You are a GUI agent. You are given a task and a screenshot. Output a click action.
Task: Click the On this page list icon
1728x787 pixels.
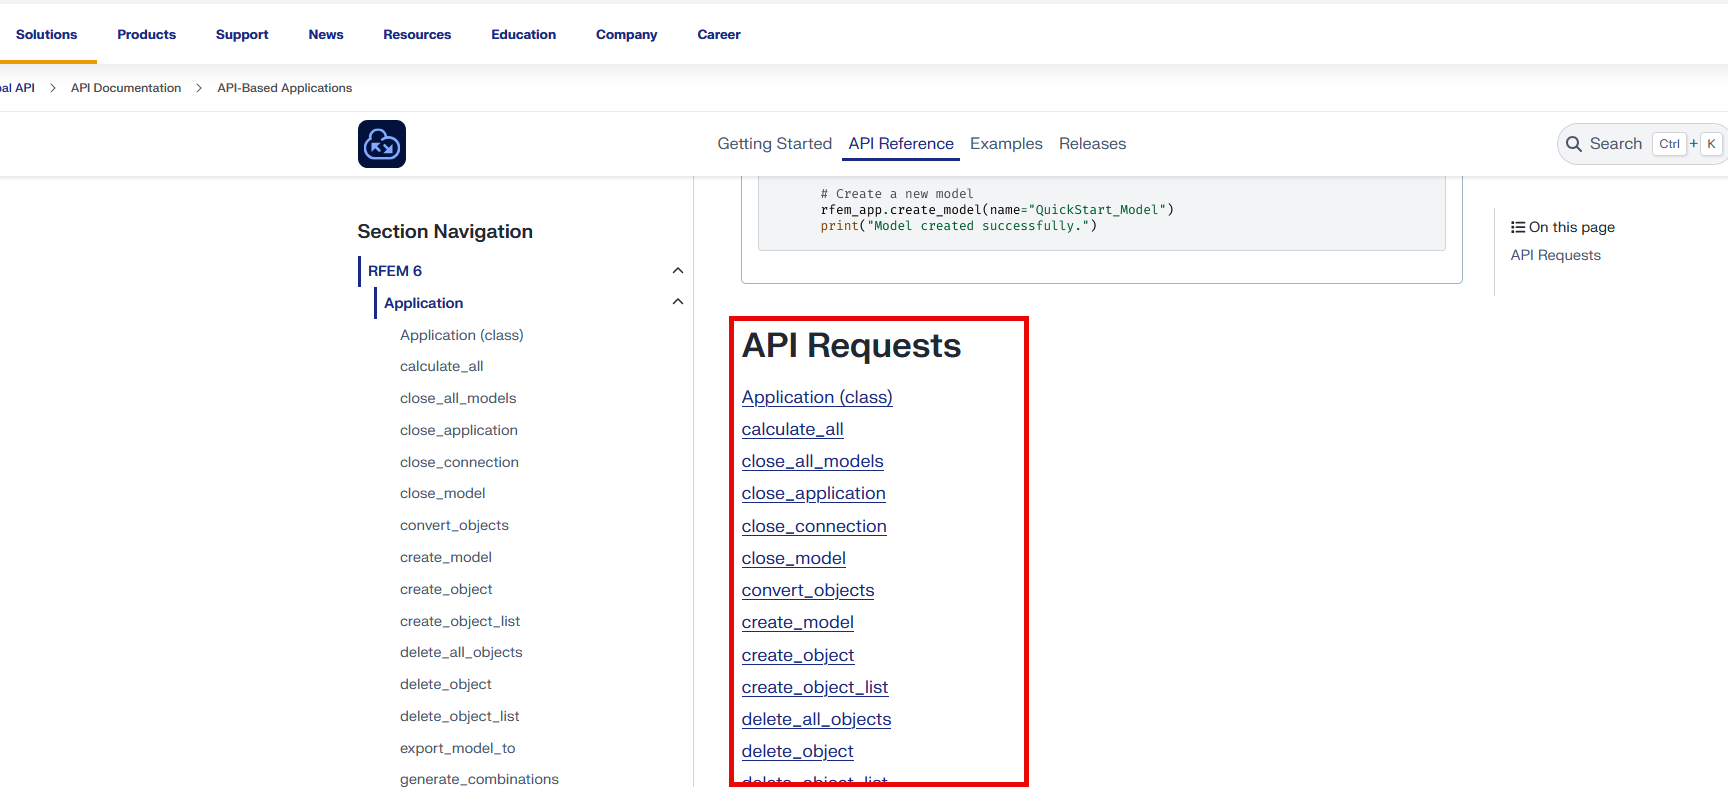click(1518, 227)
